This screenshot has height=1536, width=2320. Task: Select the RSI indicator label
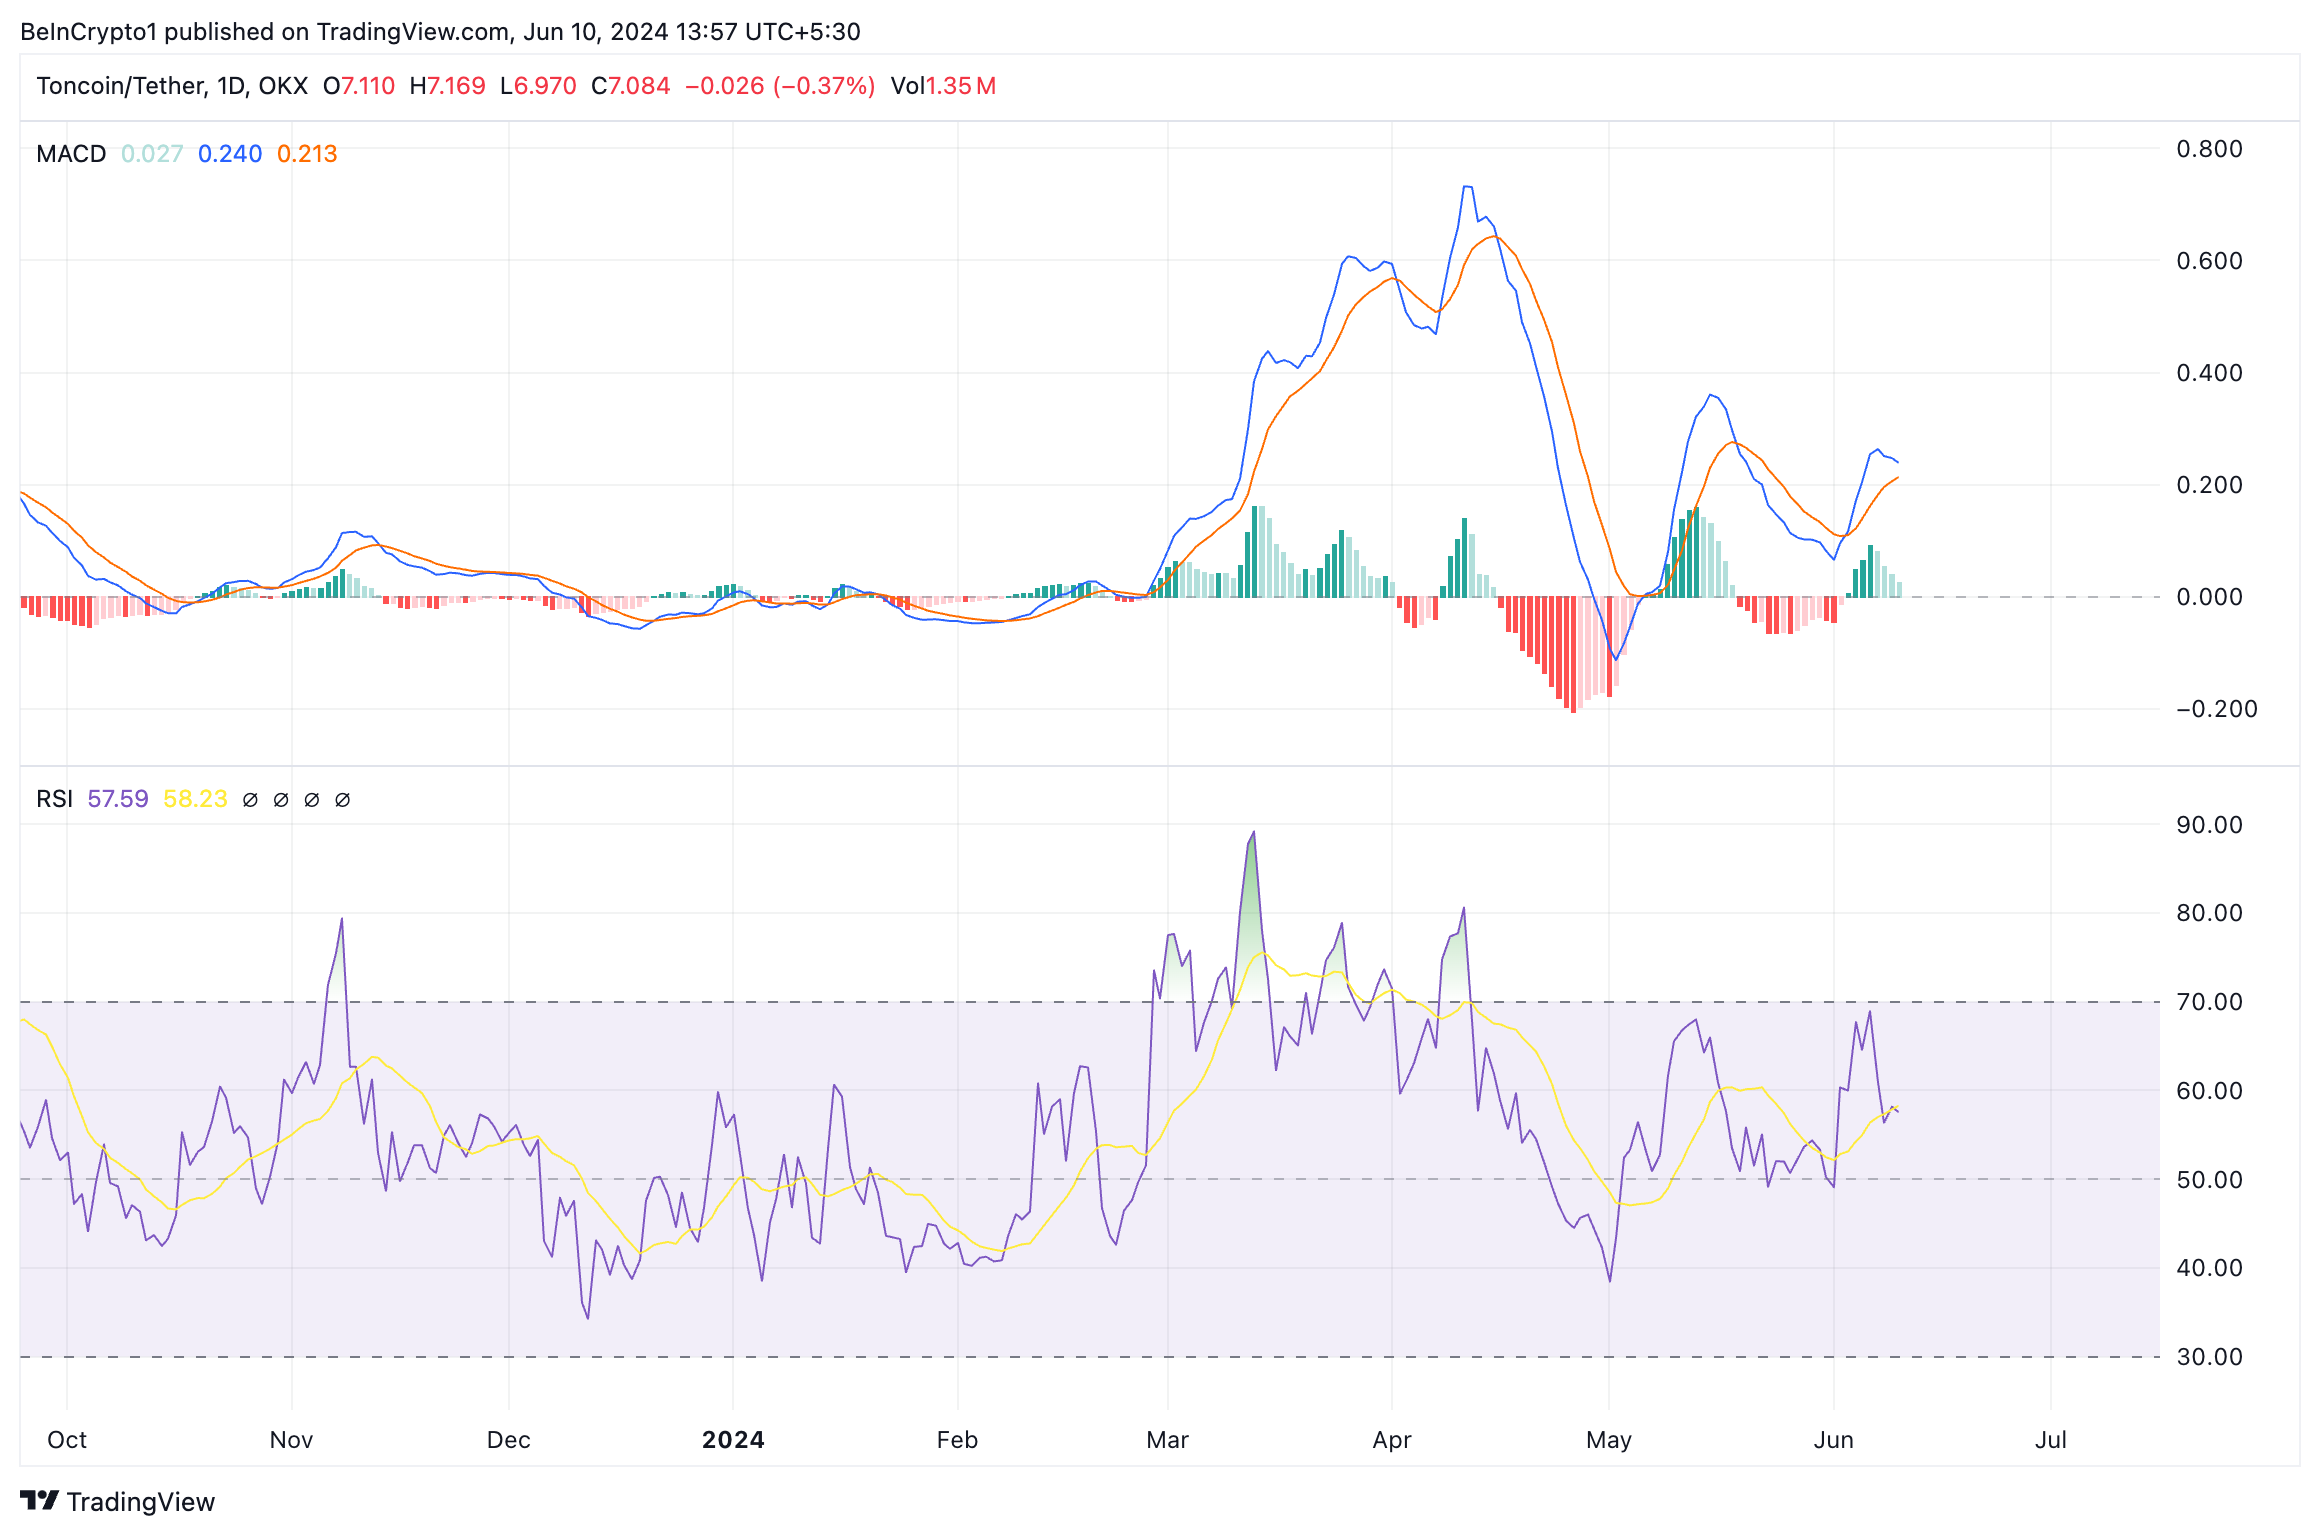pos(54,799)
